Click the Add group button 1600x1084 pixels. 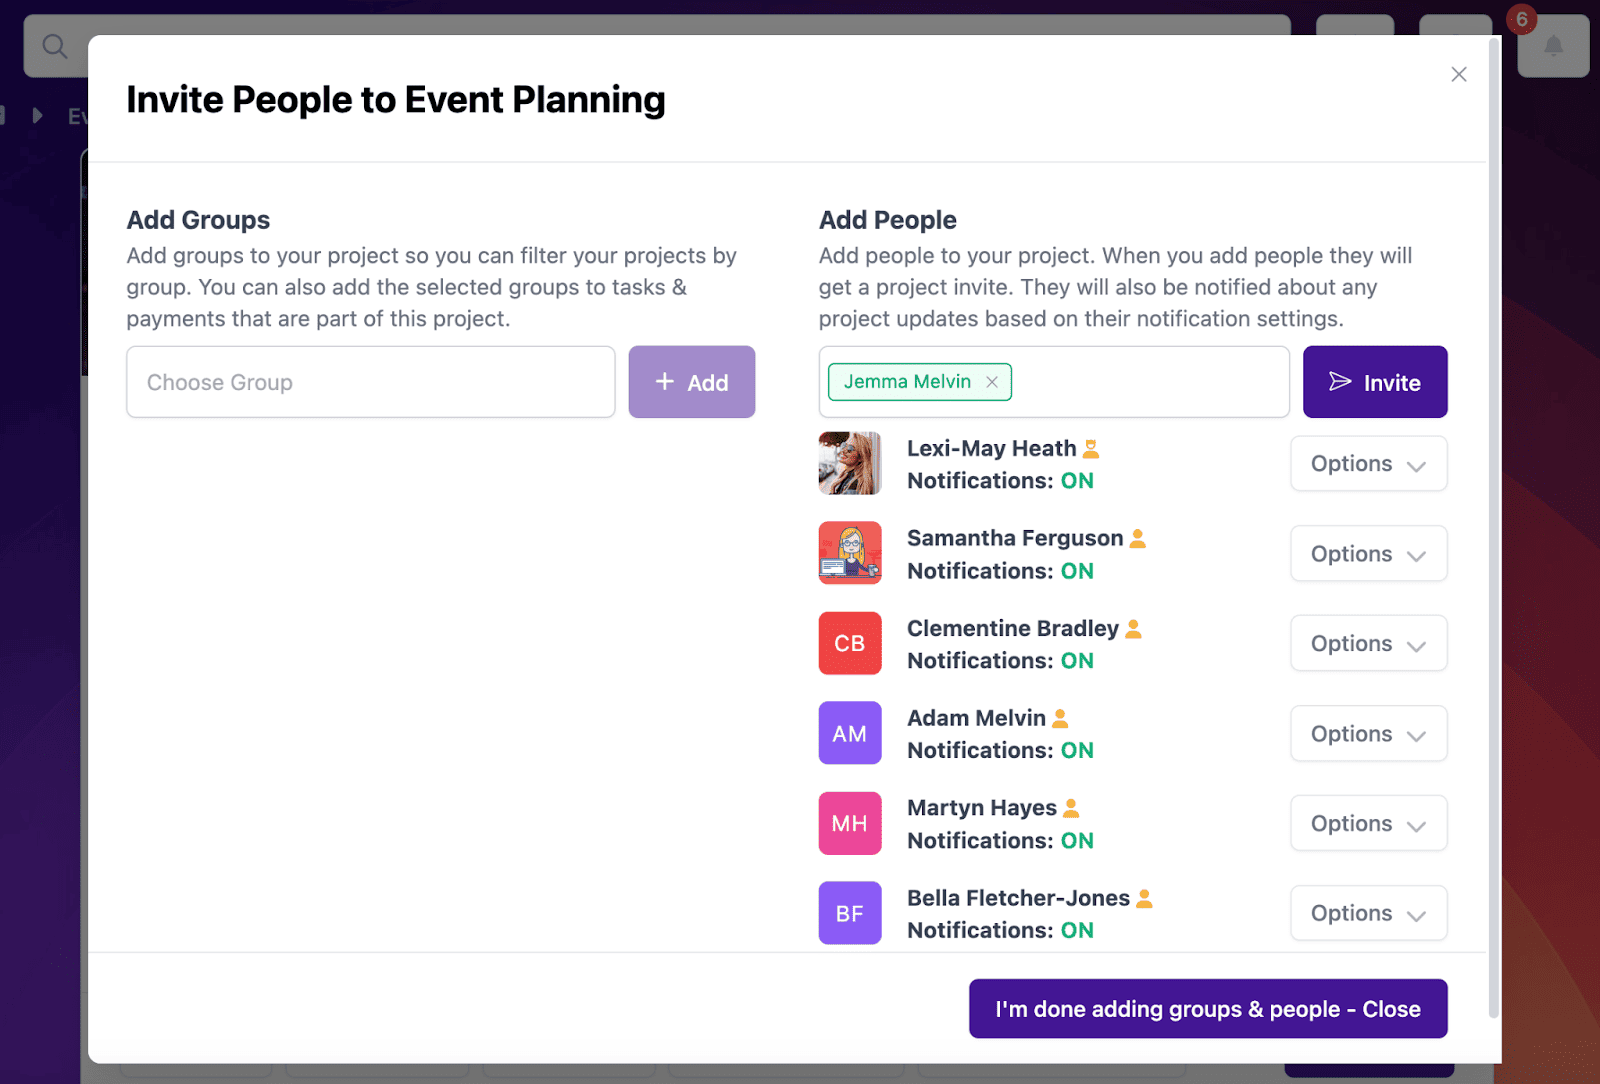[x=691, y=382]
